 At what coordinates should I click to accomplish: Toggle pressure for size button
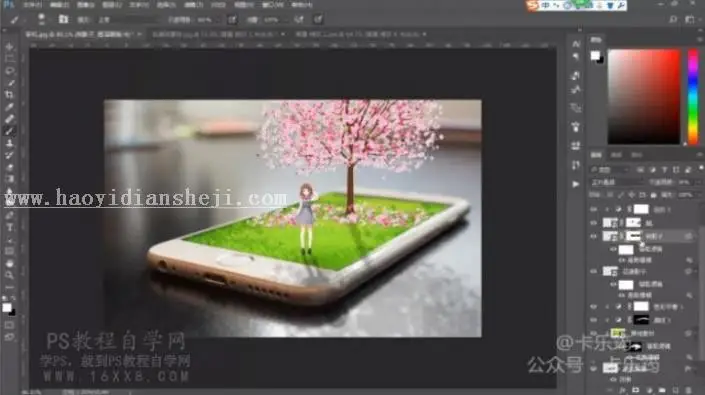(318, 19)
